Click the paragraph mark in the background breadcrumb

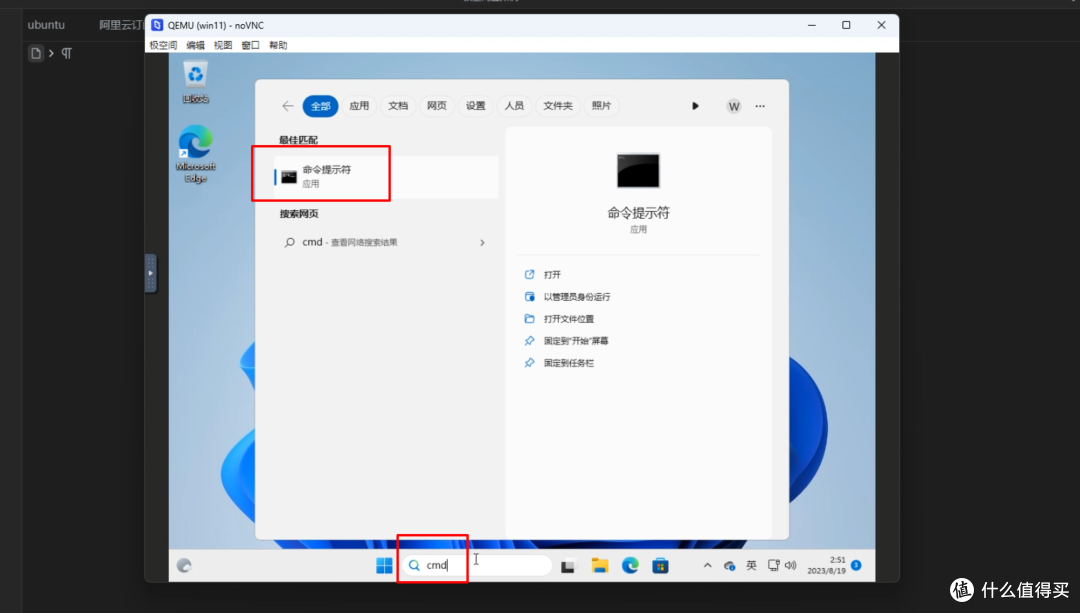coord(67,53)
